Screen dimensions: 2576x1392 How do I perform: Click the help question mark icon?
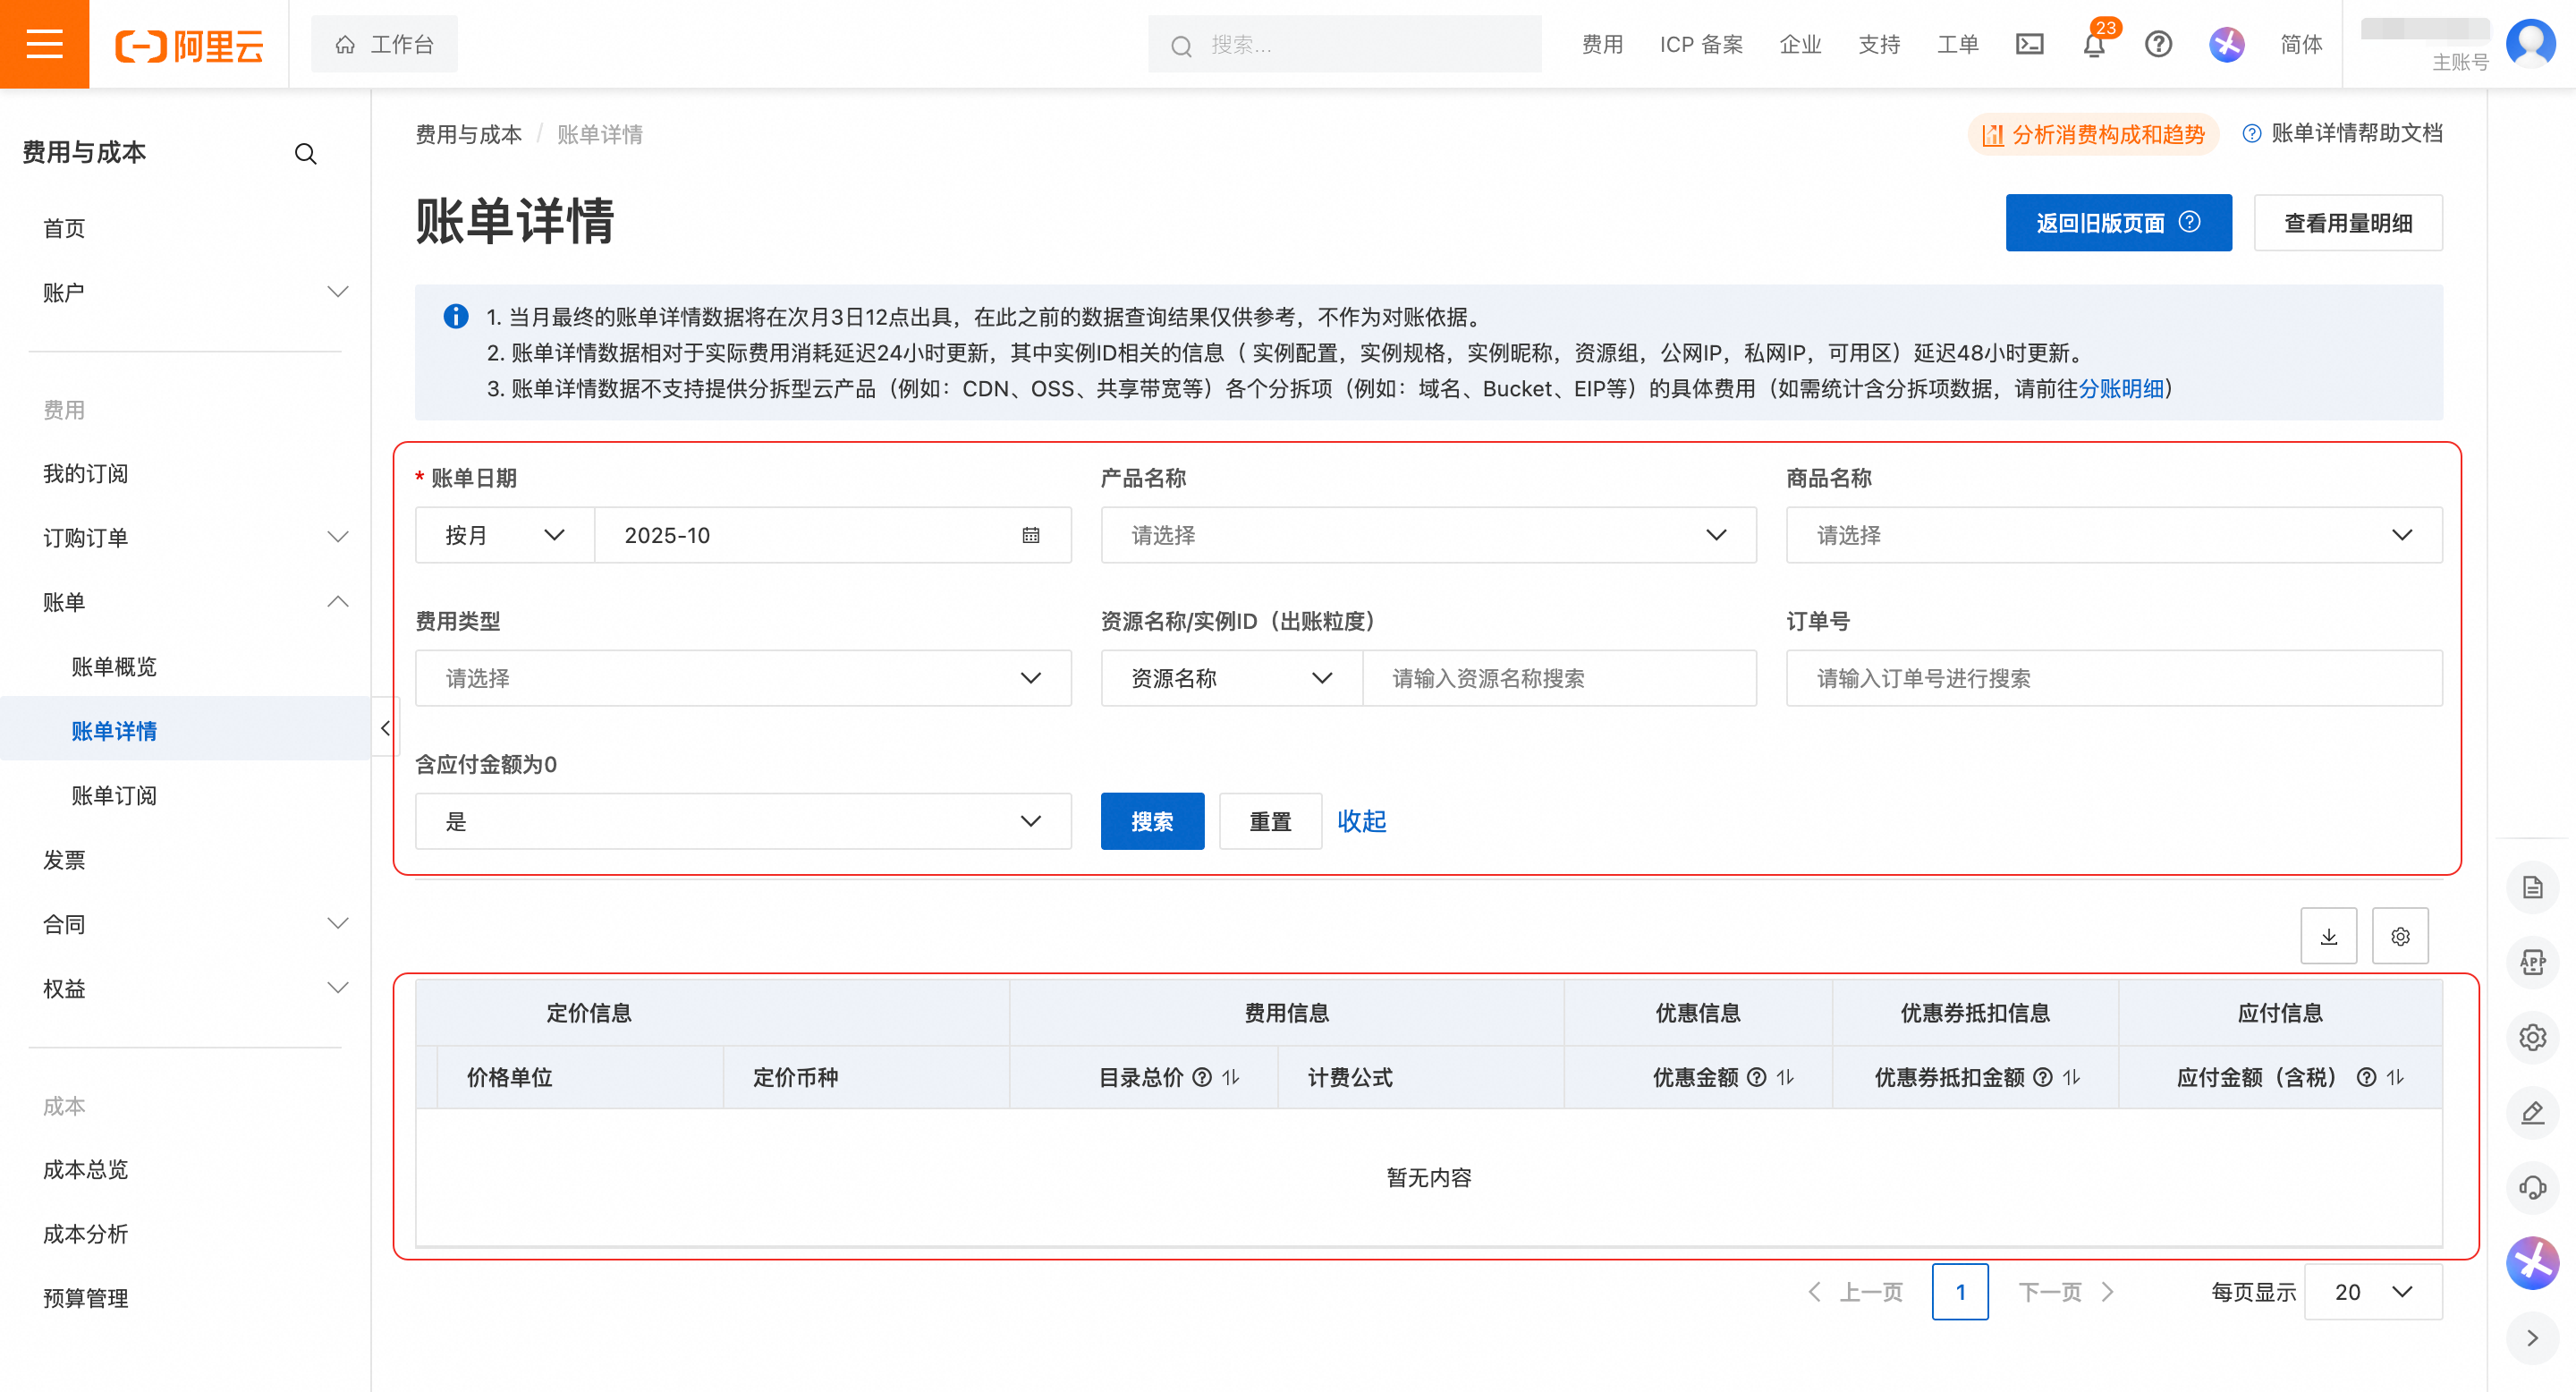(2158, 44)
